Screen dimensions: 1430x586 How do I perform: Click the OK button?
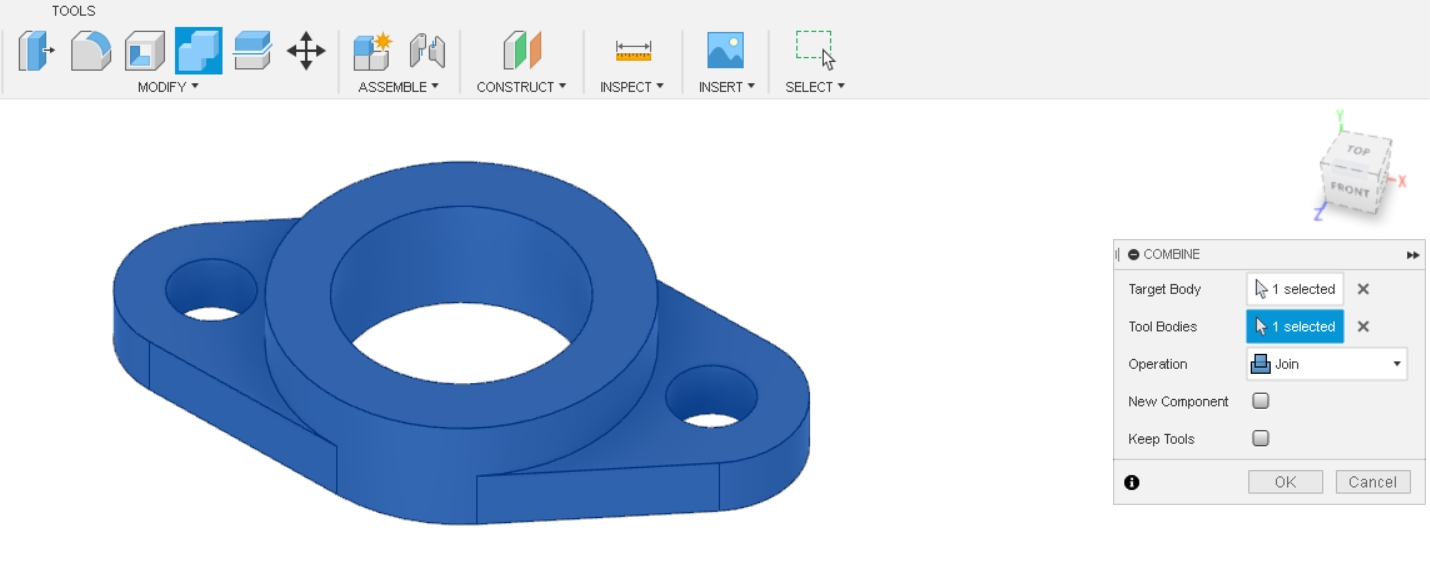point(1285,482)
